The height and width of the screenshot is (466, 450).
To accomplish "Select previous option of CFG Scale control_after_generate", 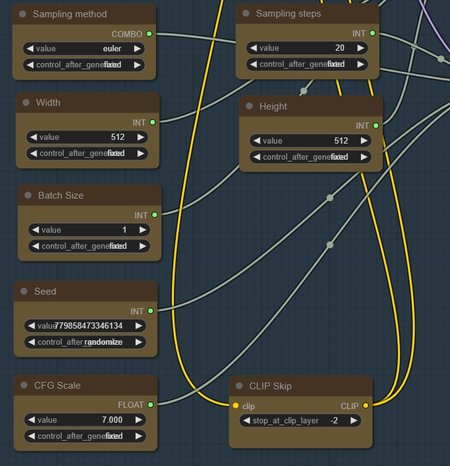I will tap(31, 436).
